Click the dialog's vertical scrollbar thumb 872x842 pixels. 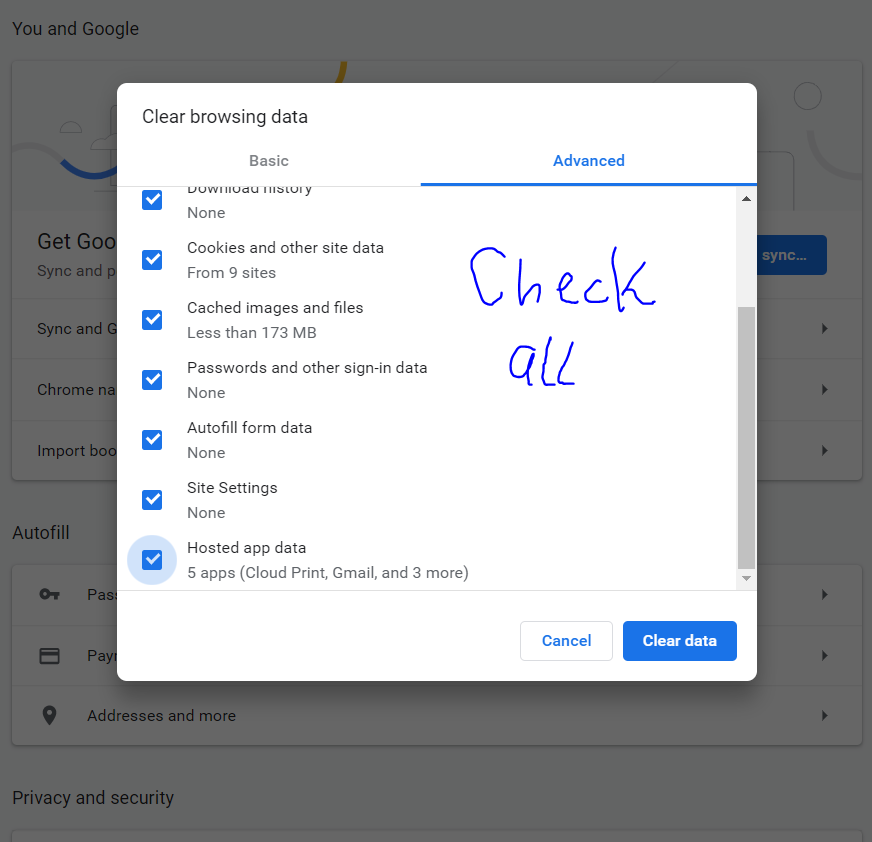click(746, 438)
